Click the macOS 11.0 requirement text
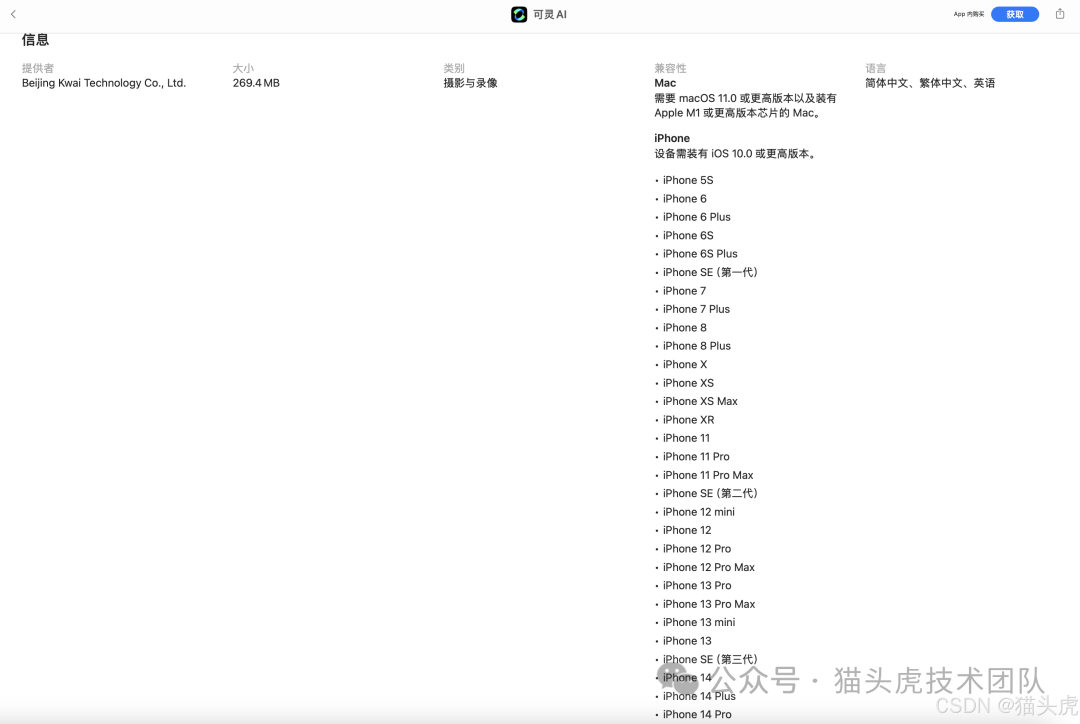Screen dimensions: 1080x724 pos(745,105)
